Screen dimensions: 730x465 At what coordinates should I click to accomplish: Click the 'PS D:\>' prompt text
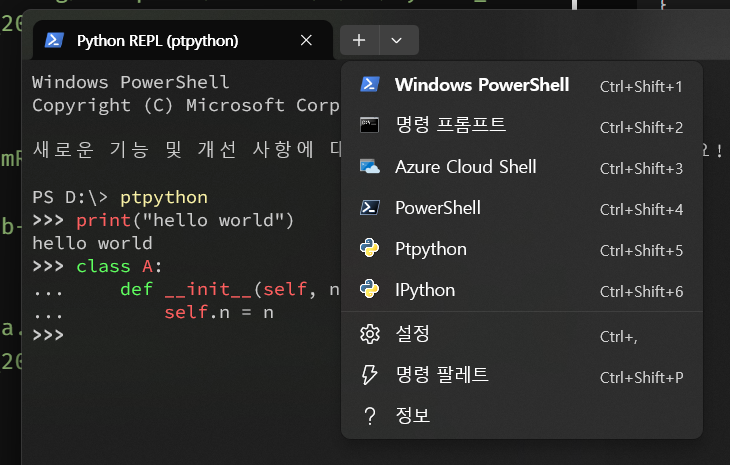coord(70,197)
